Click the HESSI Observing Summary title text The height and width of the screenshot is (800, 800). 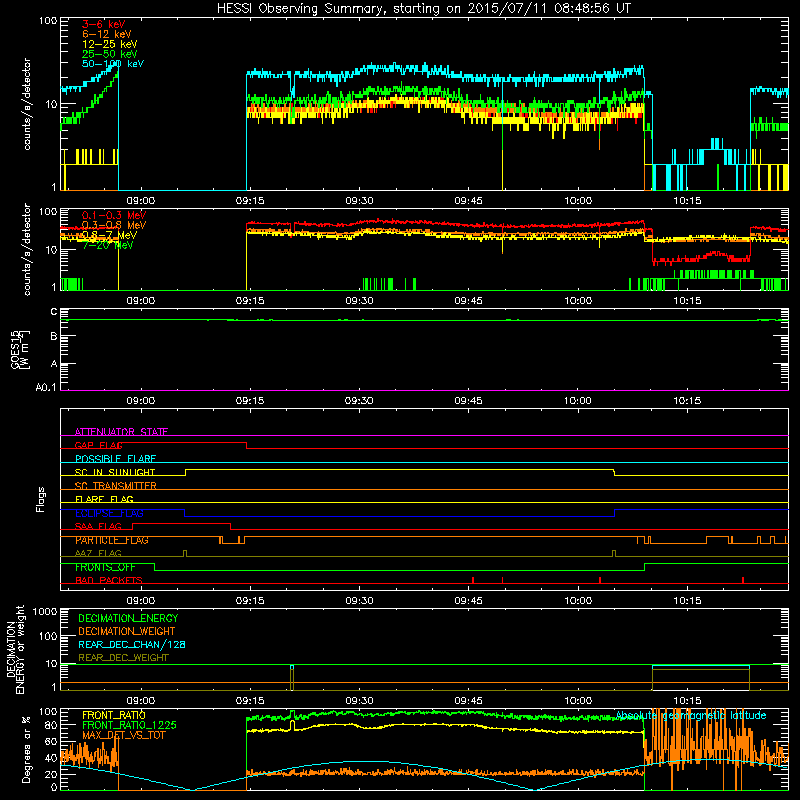[x=423, y=9]
